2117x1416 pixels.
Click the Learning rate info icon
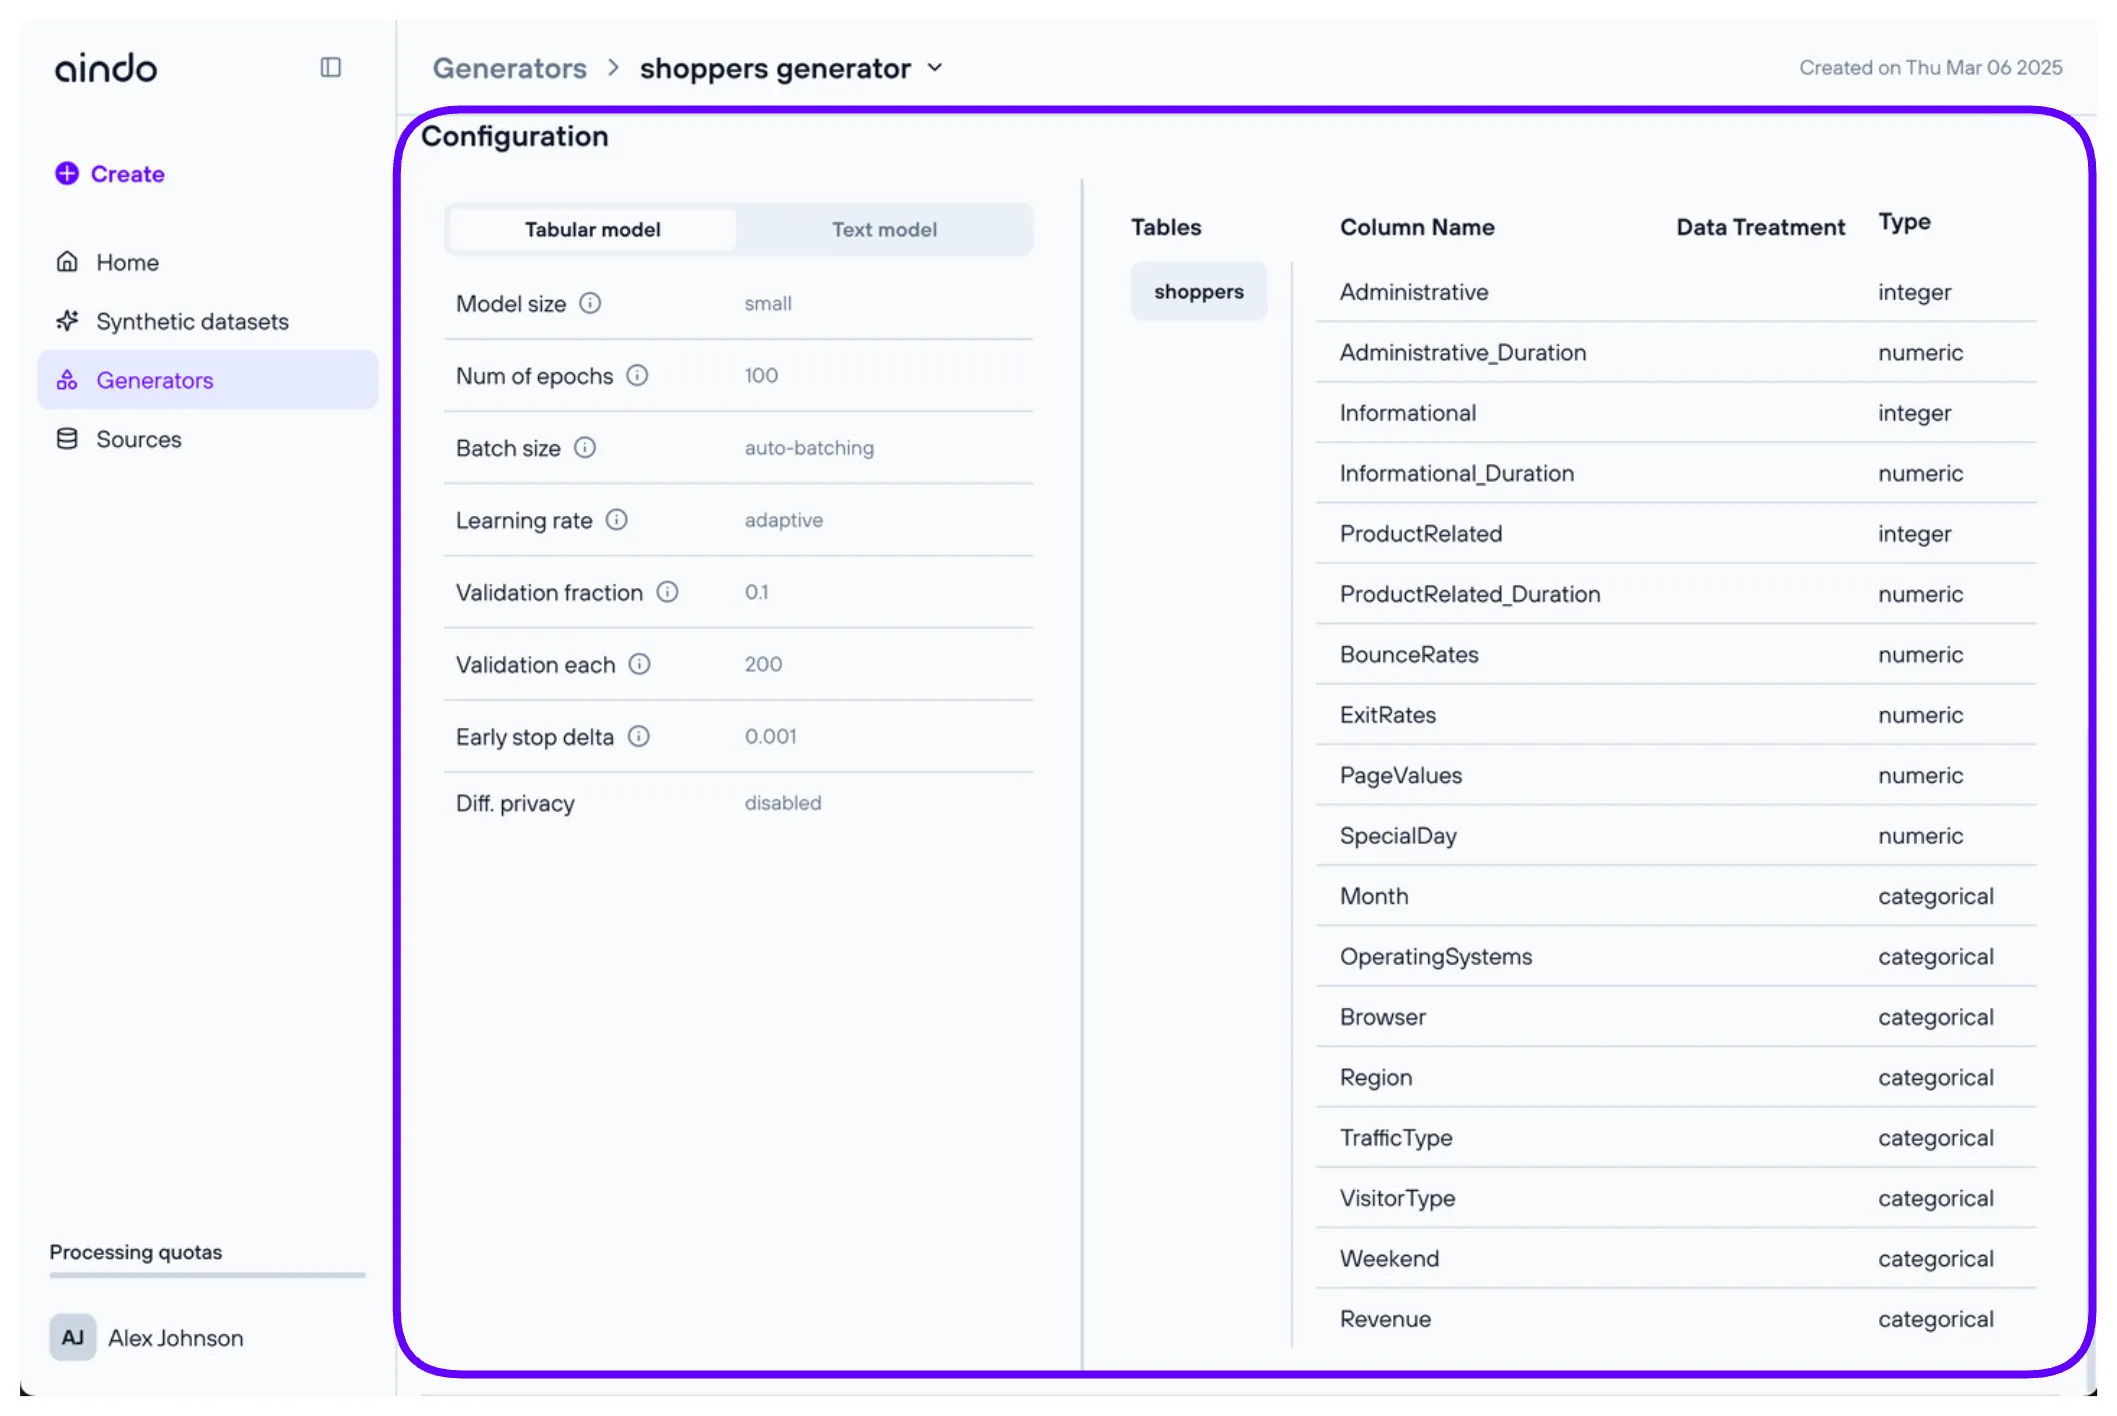click(x=617, y=519)
